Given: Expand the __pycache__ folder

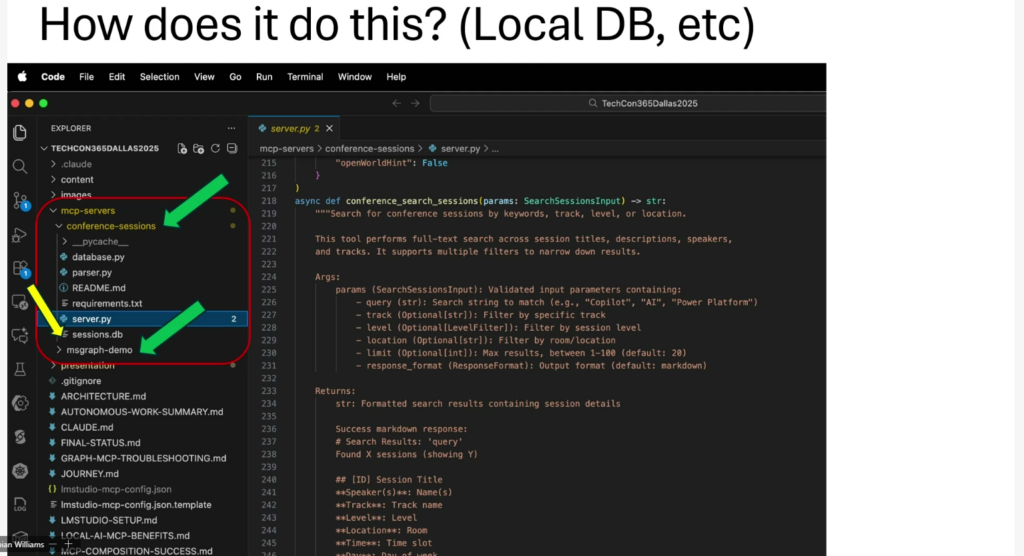Looking at the screenshot, I should pyautogui.click(x=98, y=242).
